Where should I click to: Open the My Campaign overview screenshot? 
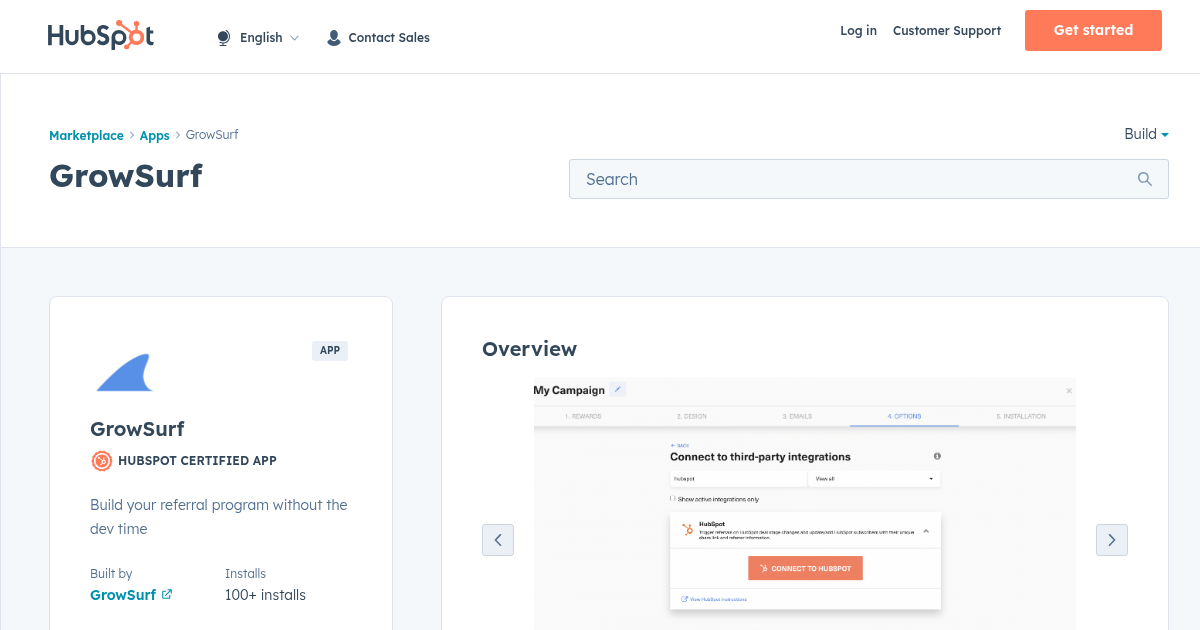click(805, 503)
